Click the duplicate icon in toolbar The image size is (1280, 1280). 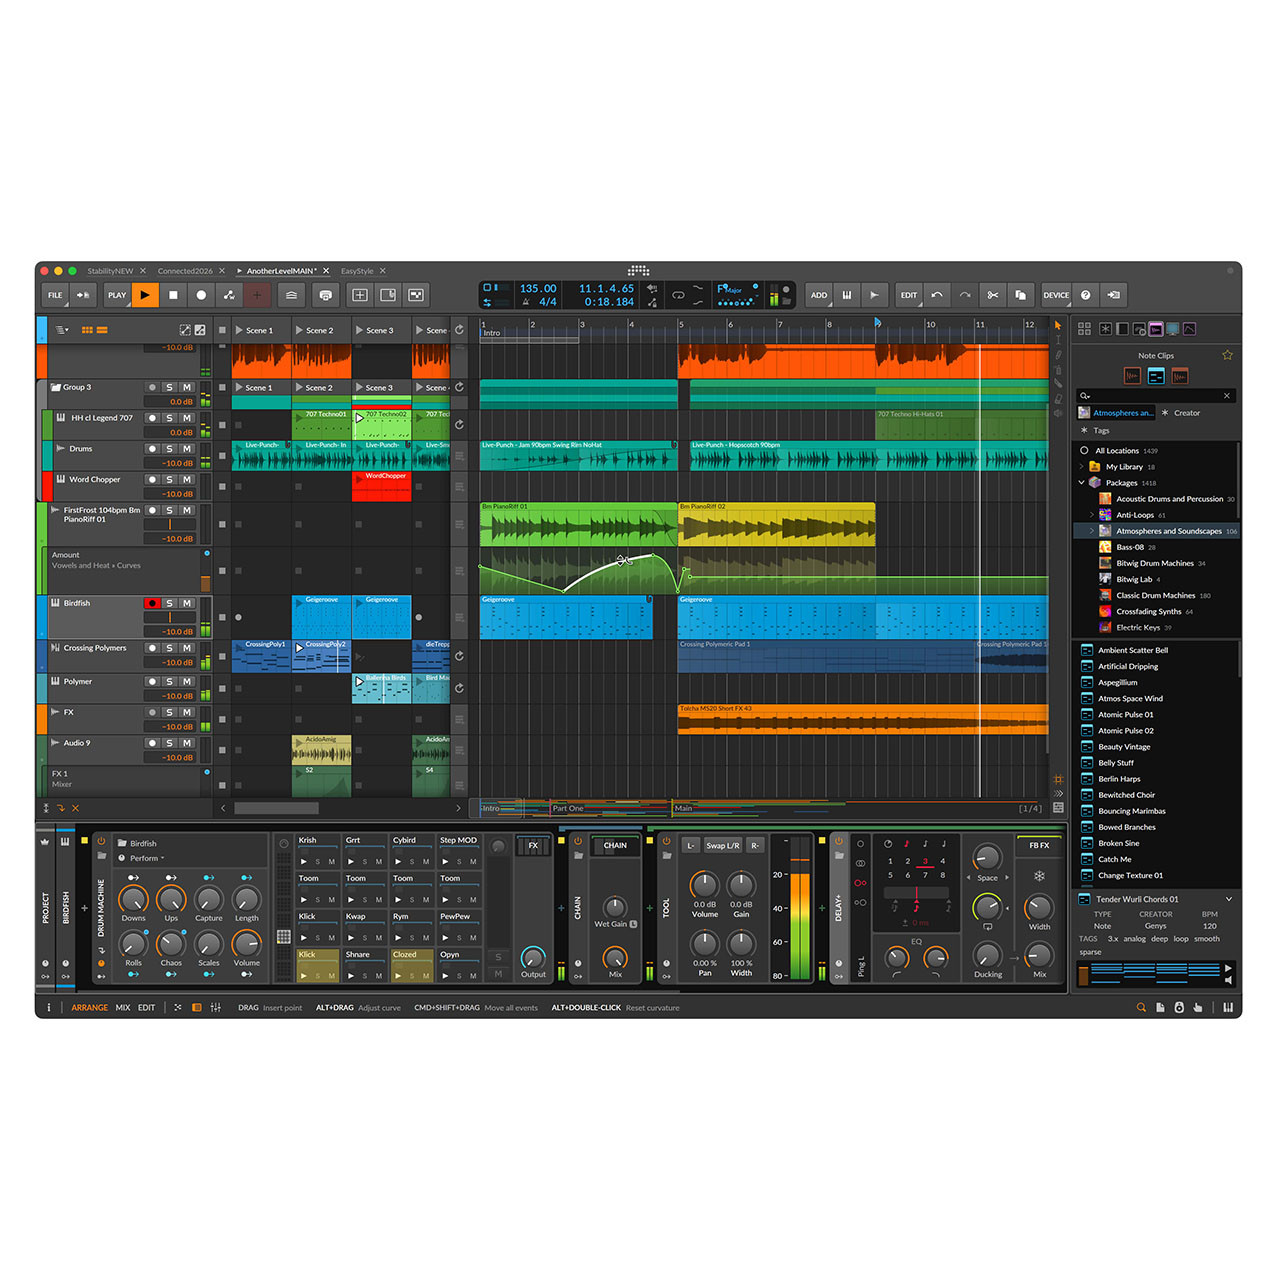1021,295
